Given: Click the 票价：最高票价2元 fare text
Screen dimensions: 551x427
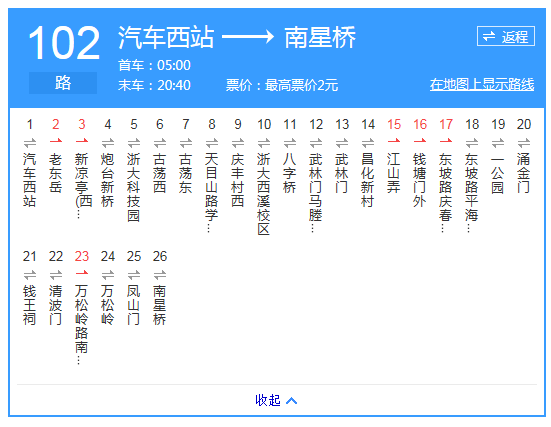Looking at the screenshot, I should (x=282, y=85).
